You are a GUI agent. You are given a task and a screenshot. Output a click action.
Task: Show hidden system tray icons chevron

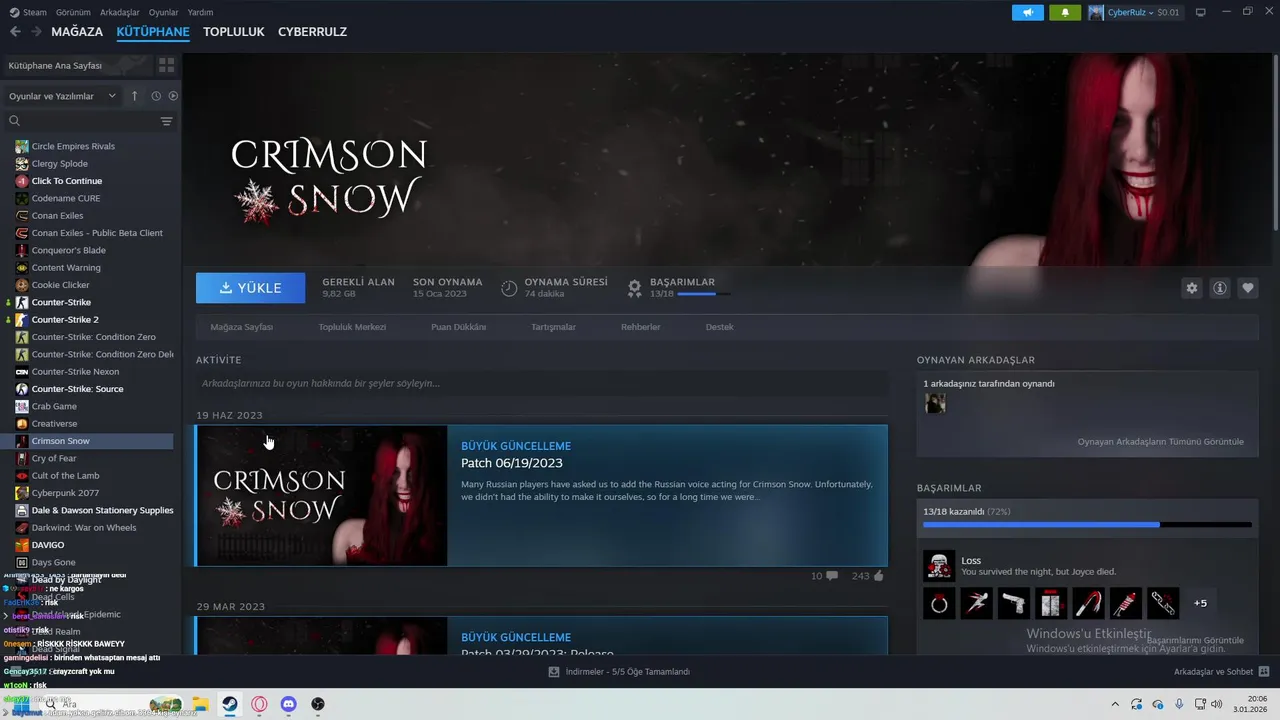point(1115,704)
